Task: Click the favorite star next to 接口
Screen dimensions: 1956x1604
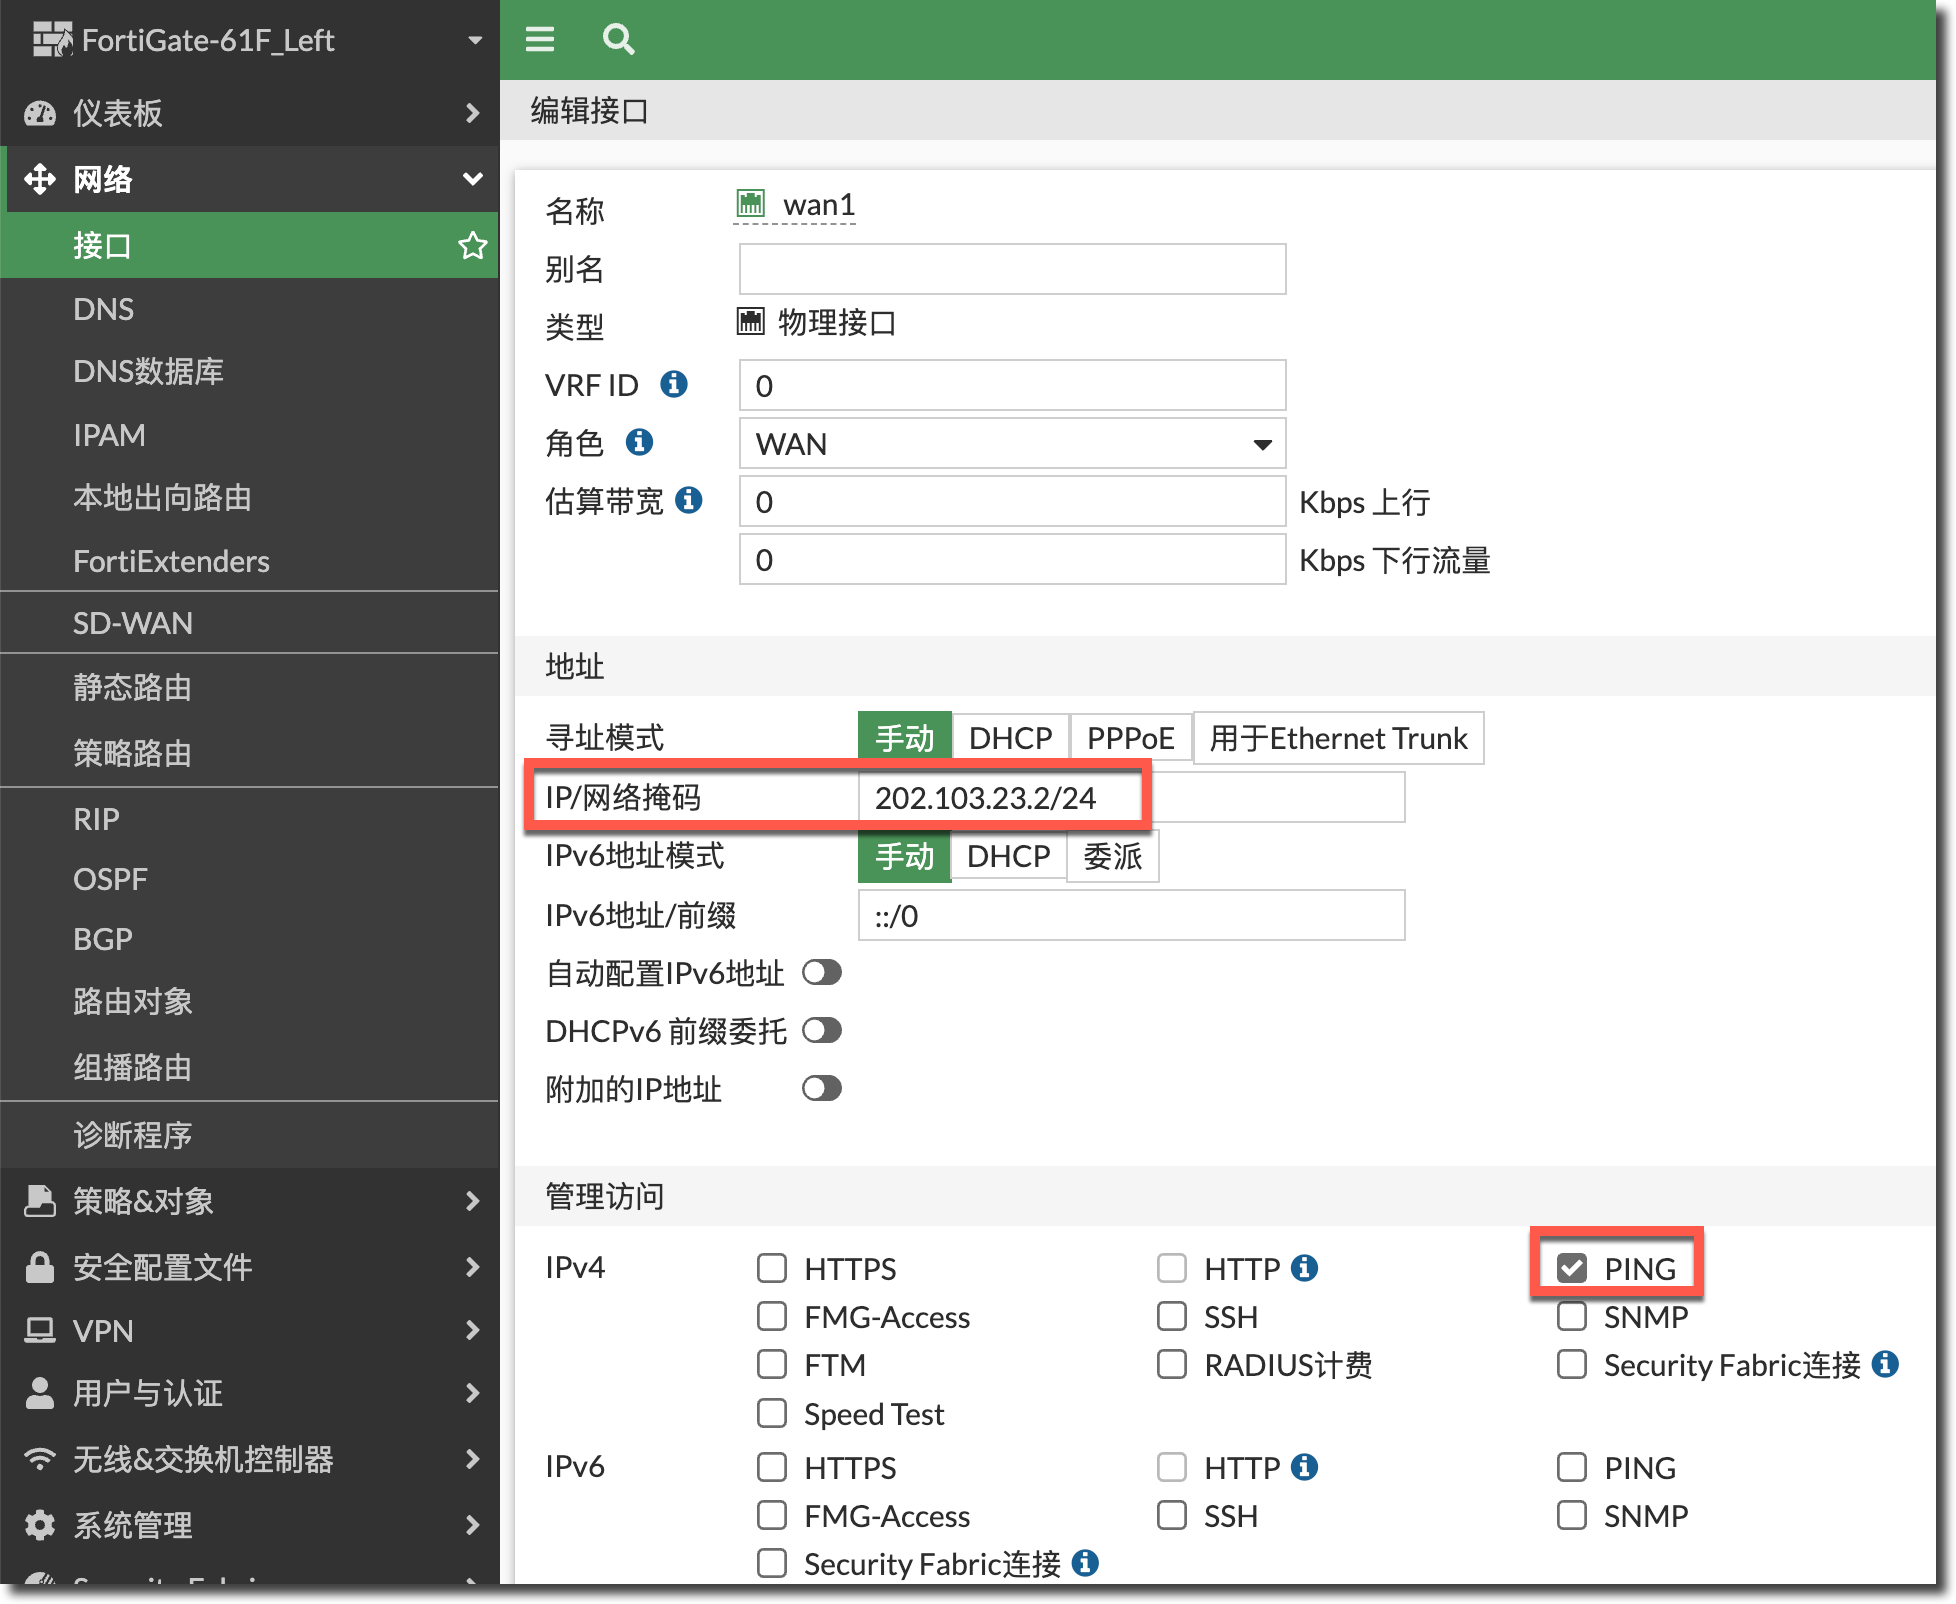Action: (472, 245)
